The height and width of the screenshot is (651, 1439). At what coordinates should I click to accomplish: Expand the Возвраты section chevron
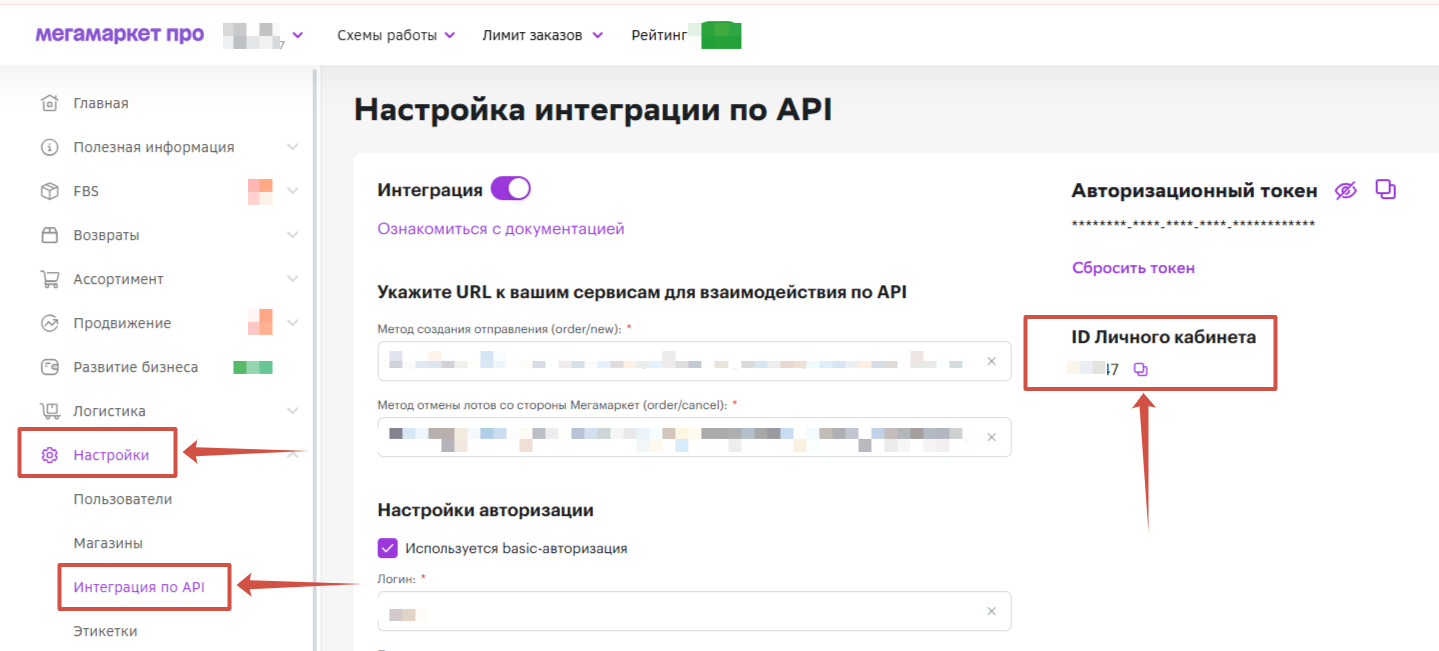(292, 235)
